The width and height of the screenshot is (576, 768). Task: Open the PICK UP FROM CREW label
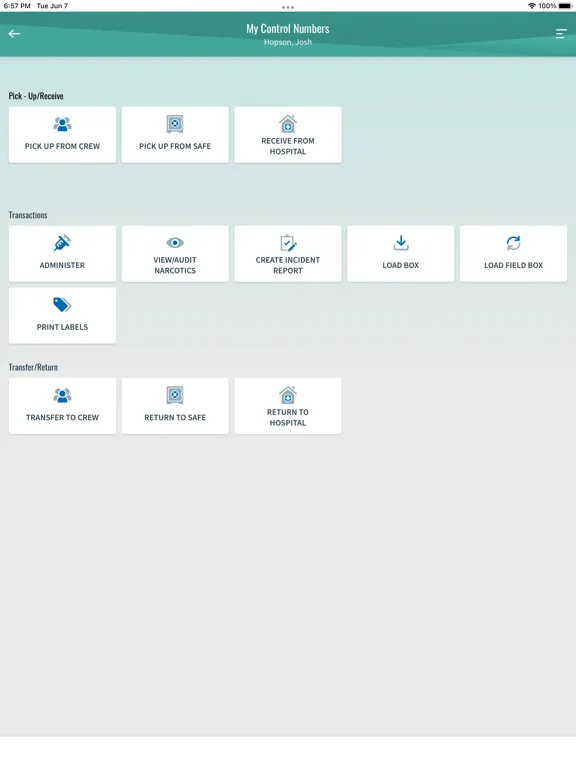coord(62,146)
